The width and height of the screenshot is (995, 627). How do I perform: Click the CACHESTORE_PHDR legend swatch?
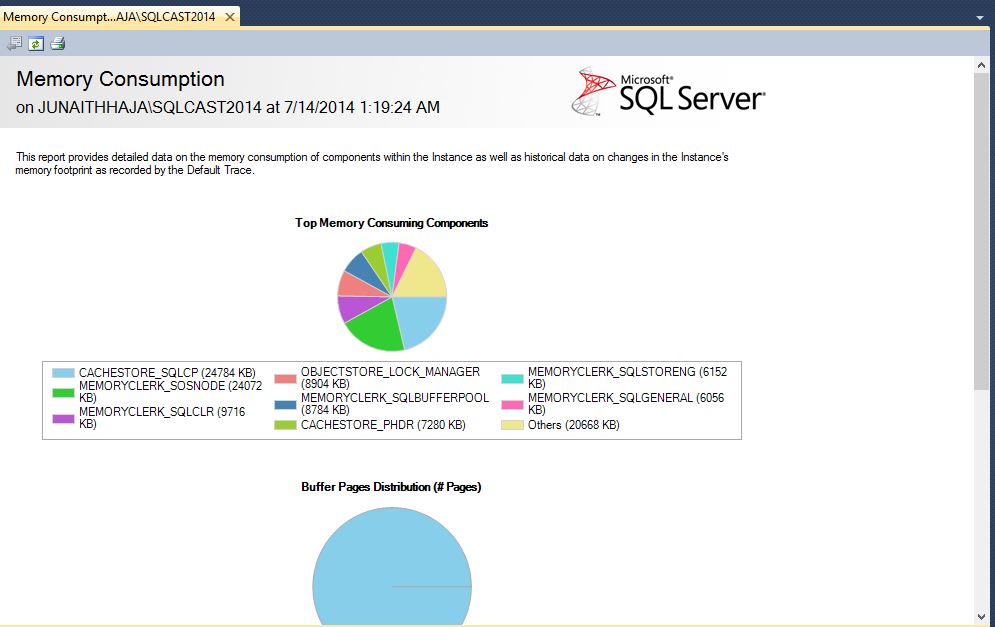pyautogui.click(x=286, y=425)
